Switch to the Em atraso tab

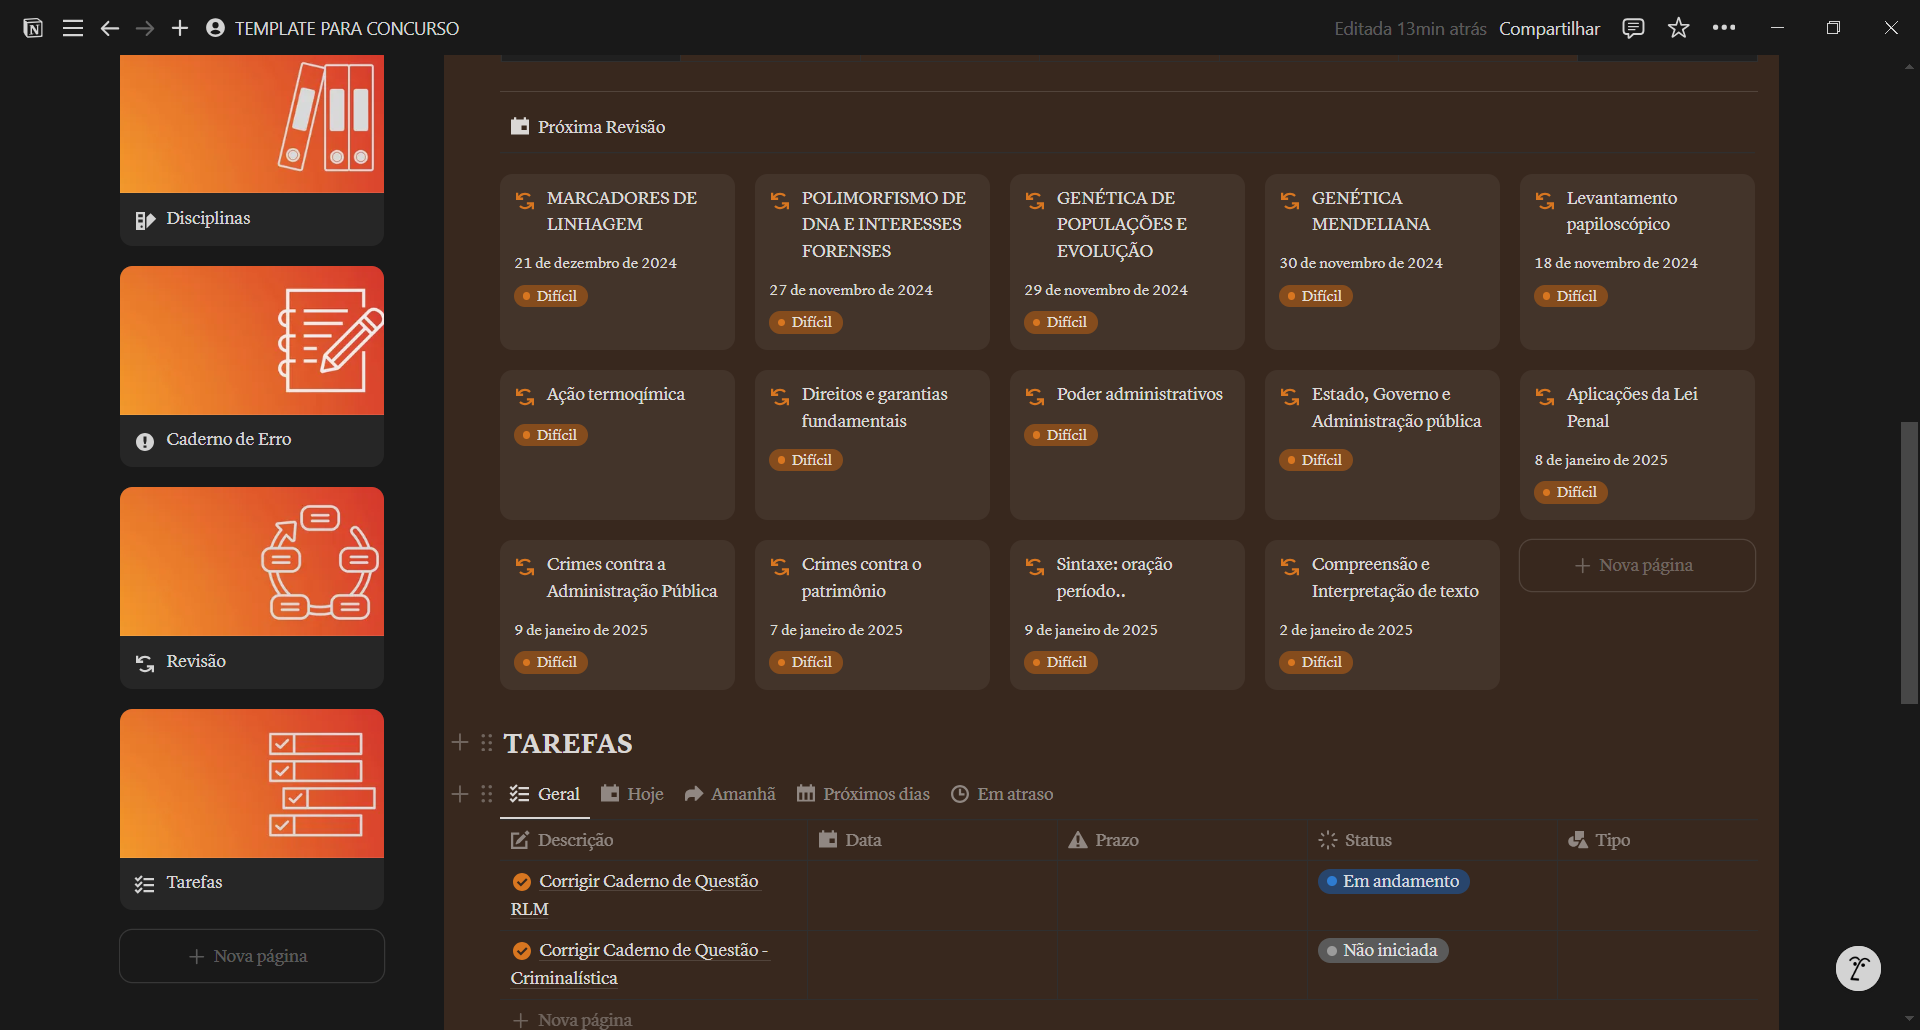pyautogui.click(x=1002, y=794)
